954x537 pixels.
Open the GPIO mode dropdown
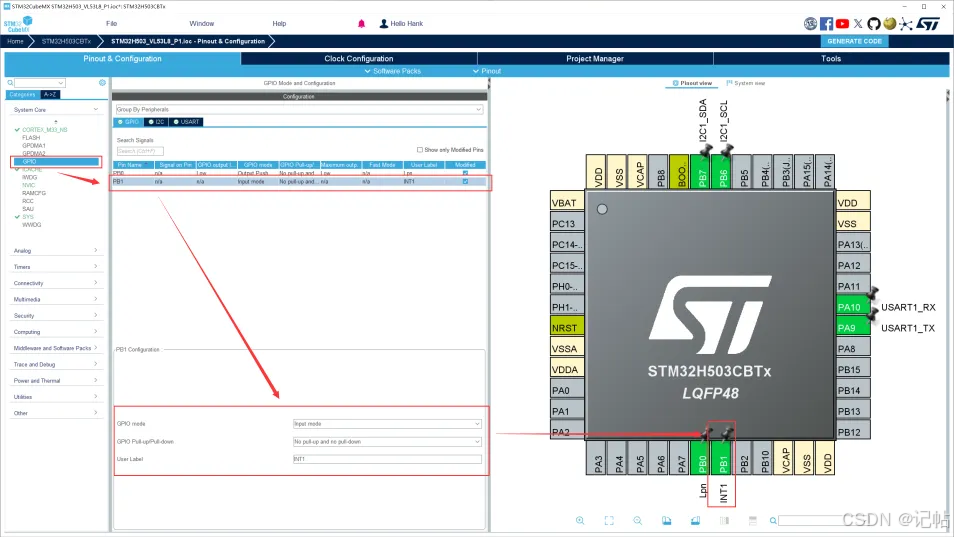coord(386,424)
